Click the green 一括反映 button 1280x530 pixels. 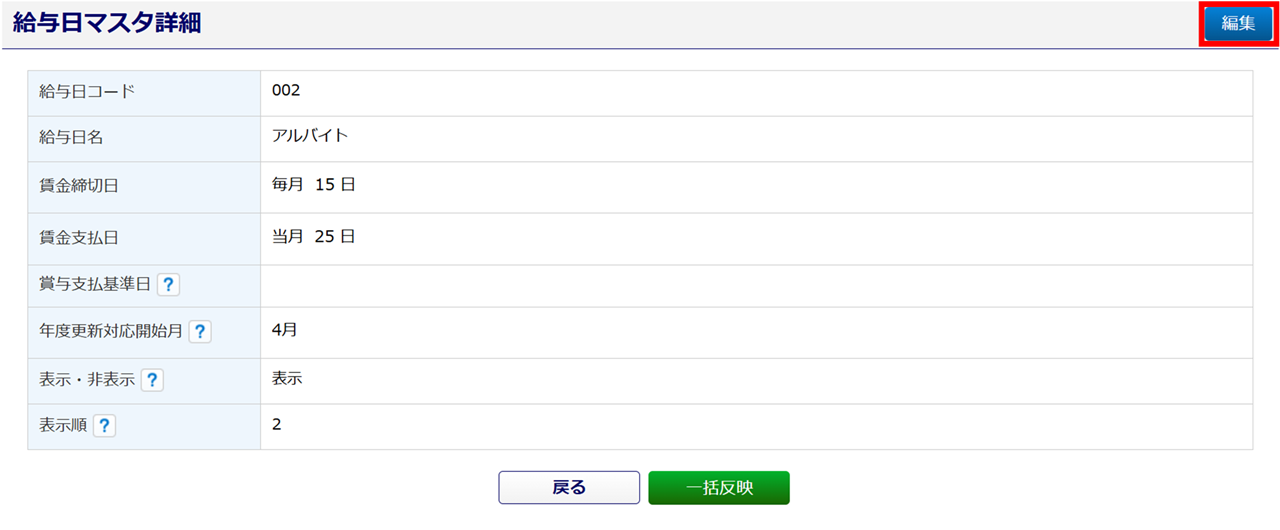(x=719, y=488)
